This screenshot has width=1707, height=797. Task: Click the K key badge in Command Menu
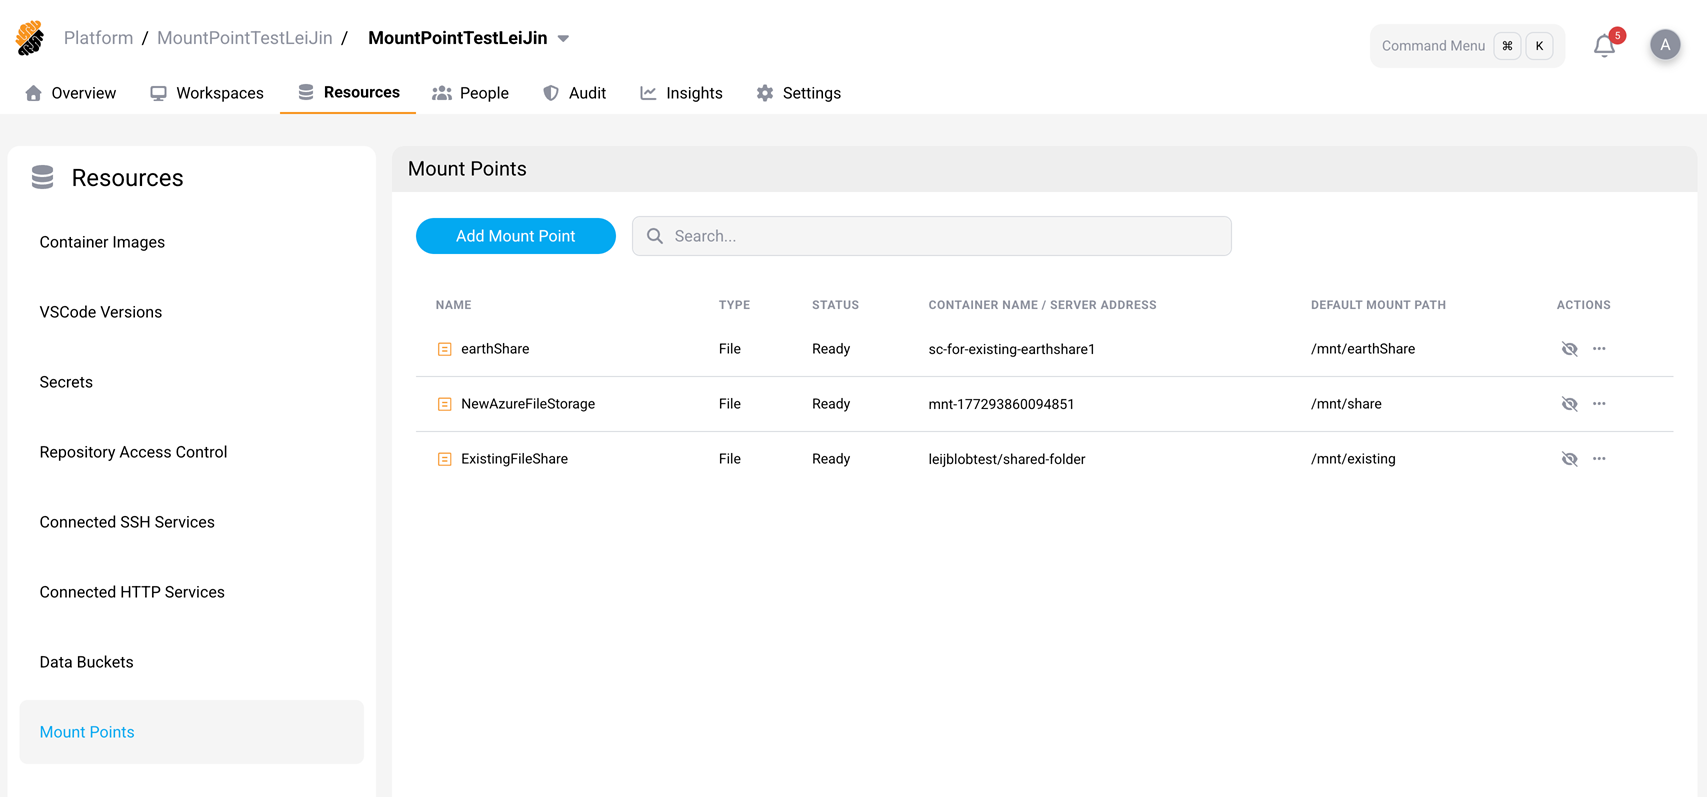[1539, 46]
